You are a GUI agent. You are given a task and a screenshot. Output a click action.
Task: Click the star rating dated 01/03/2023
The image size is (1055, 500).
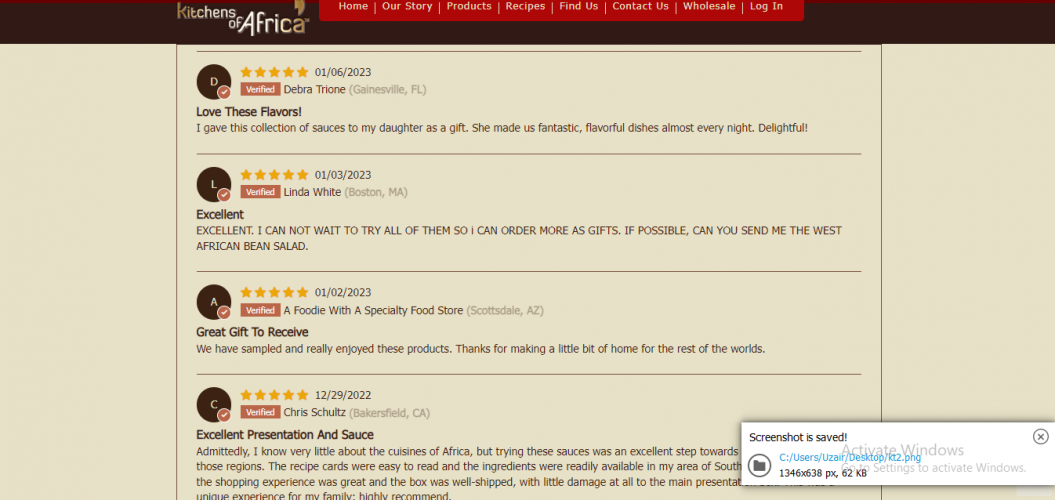click(x=275, y=175)
